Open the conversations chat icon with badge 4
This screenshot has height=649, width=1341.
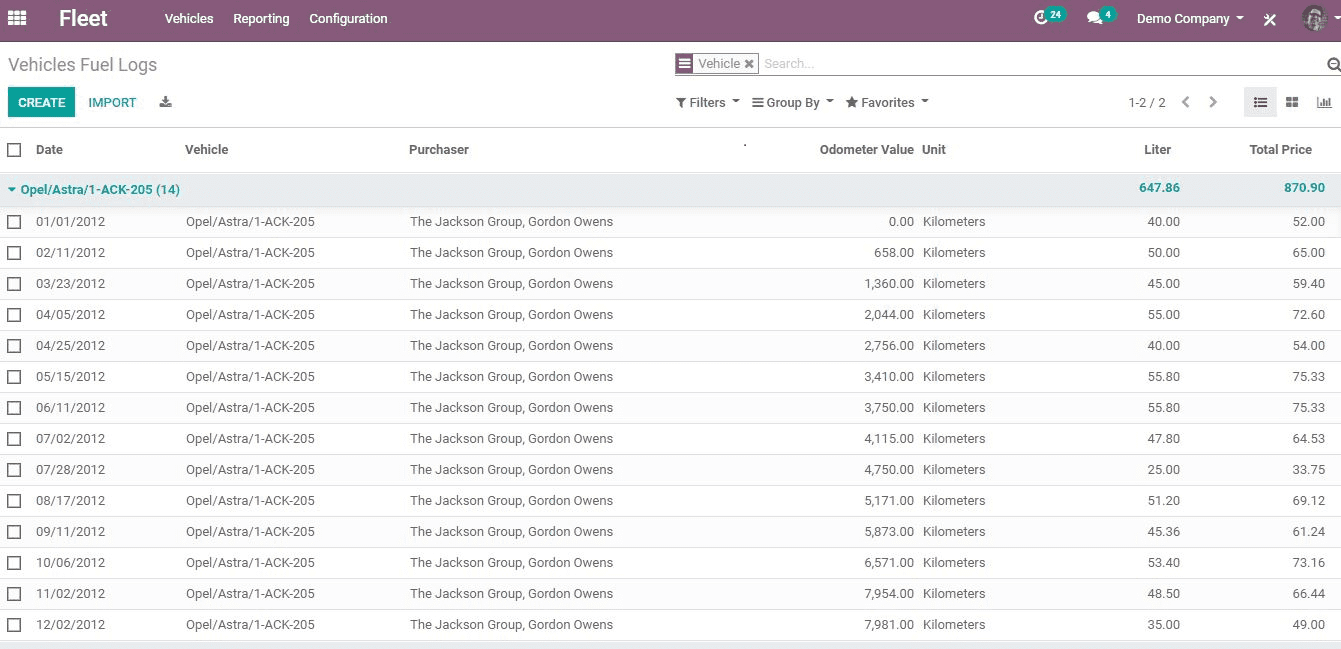coord(1100,17)
